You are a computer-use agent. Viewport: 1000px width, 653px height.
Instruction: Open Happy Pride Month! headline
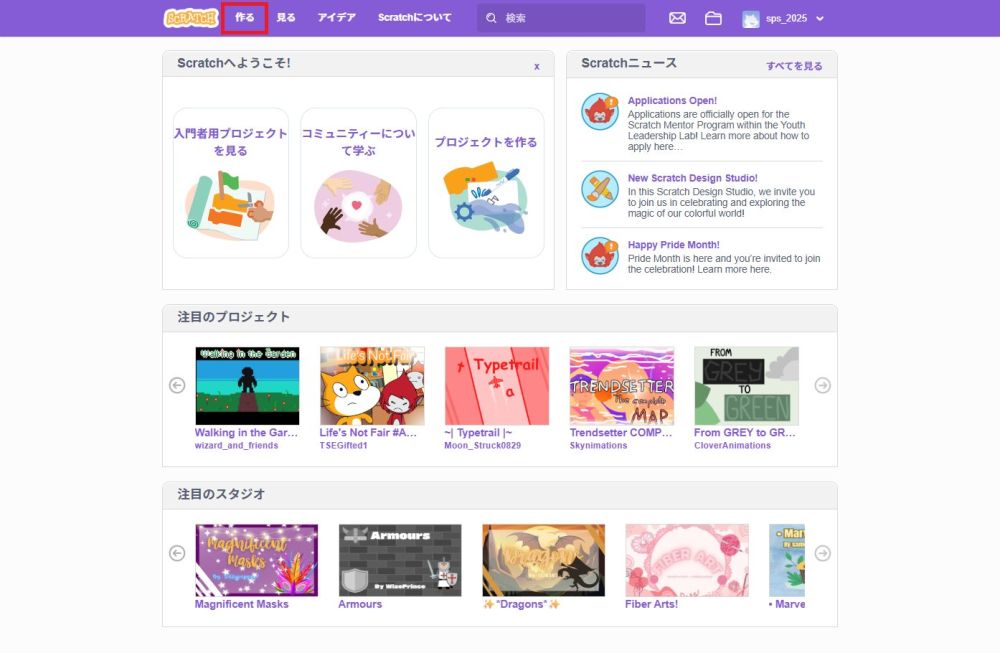tap(673, 245)
